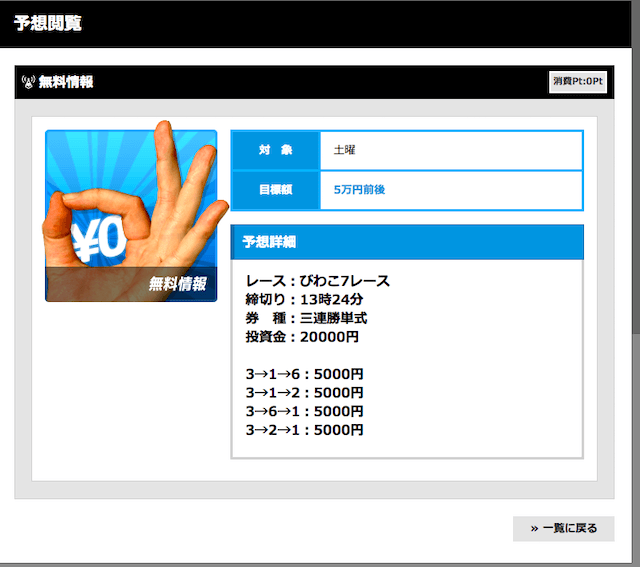Click the 無料情報 caption on the thumbnail
The image size is (640, 567).
(177, 284)
